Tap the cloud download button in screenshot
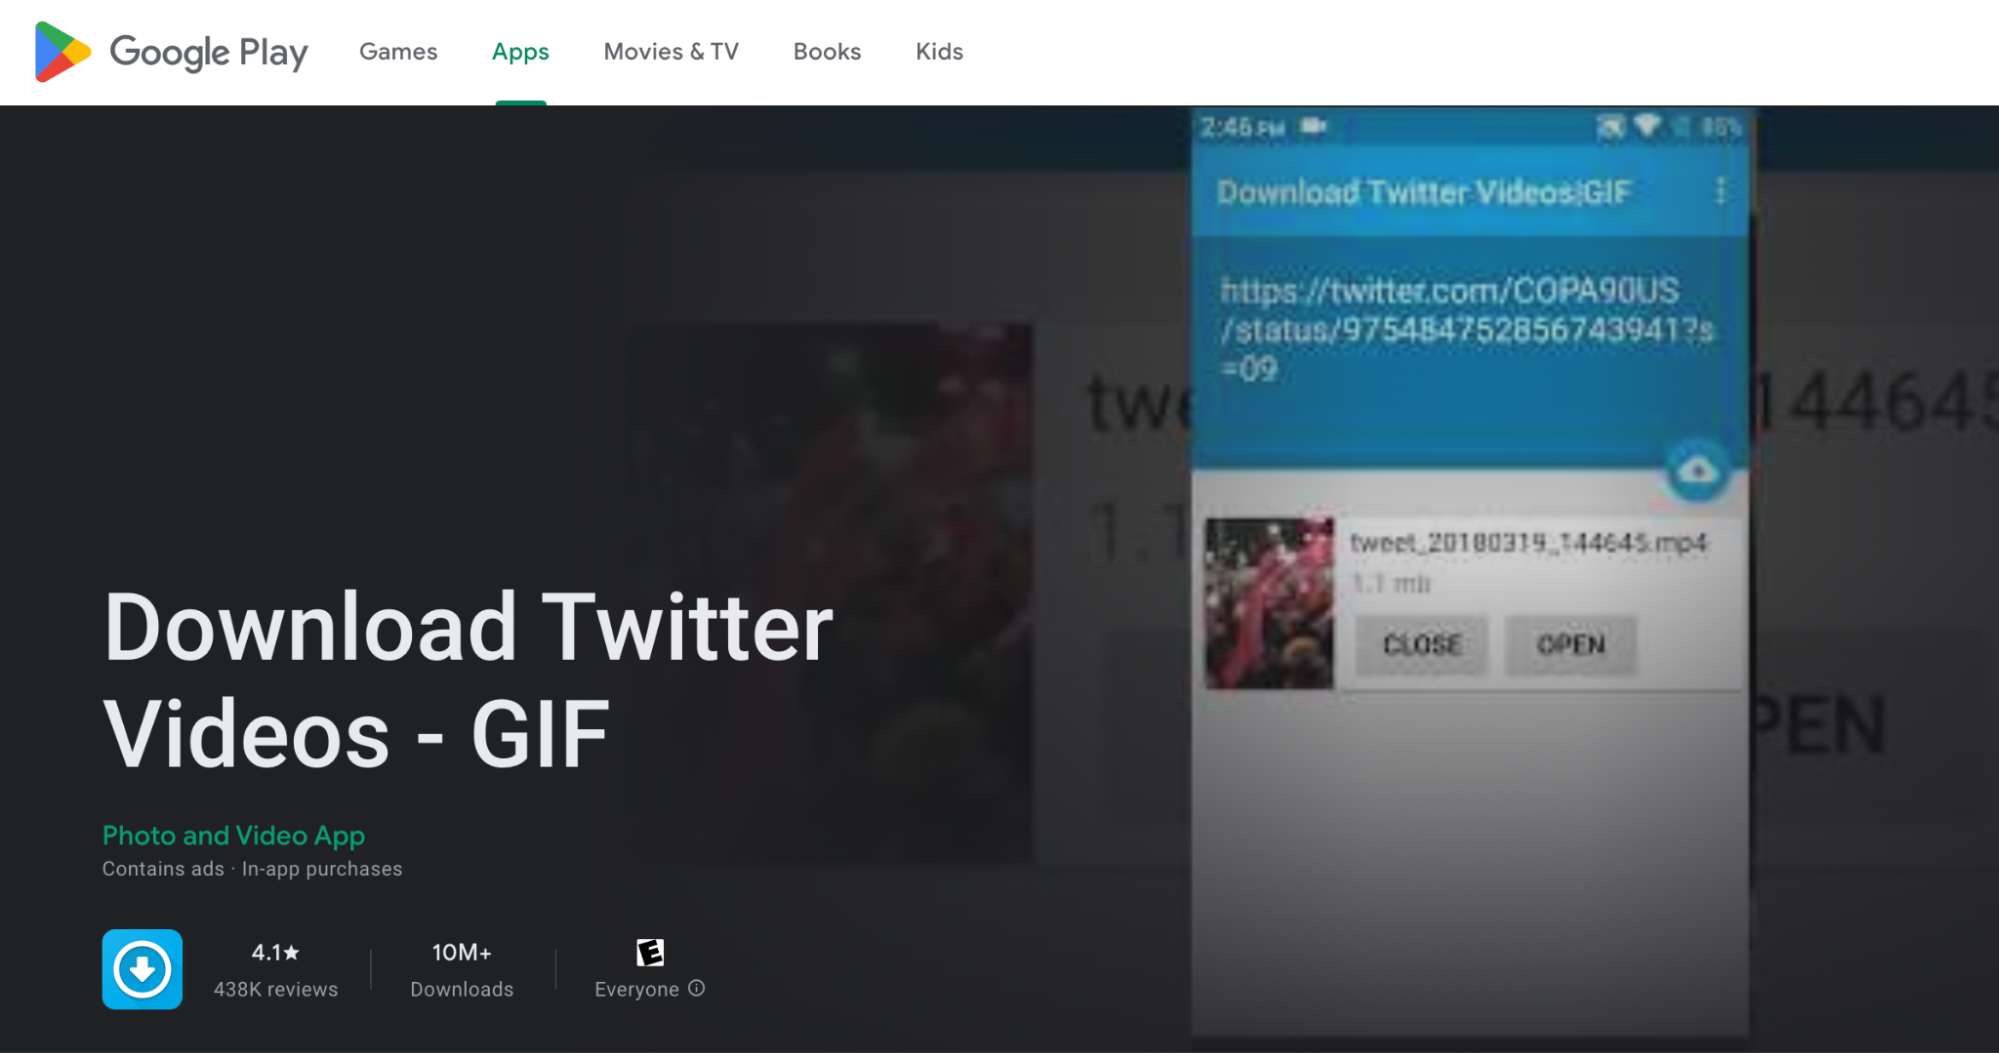This screenshot has height=1054, width=1999. click(x=1697, y=470)
